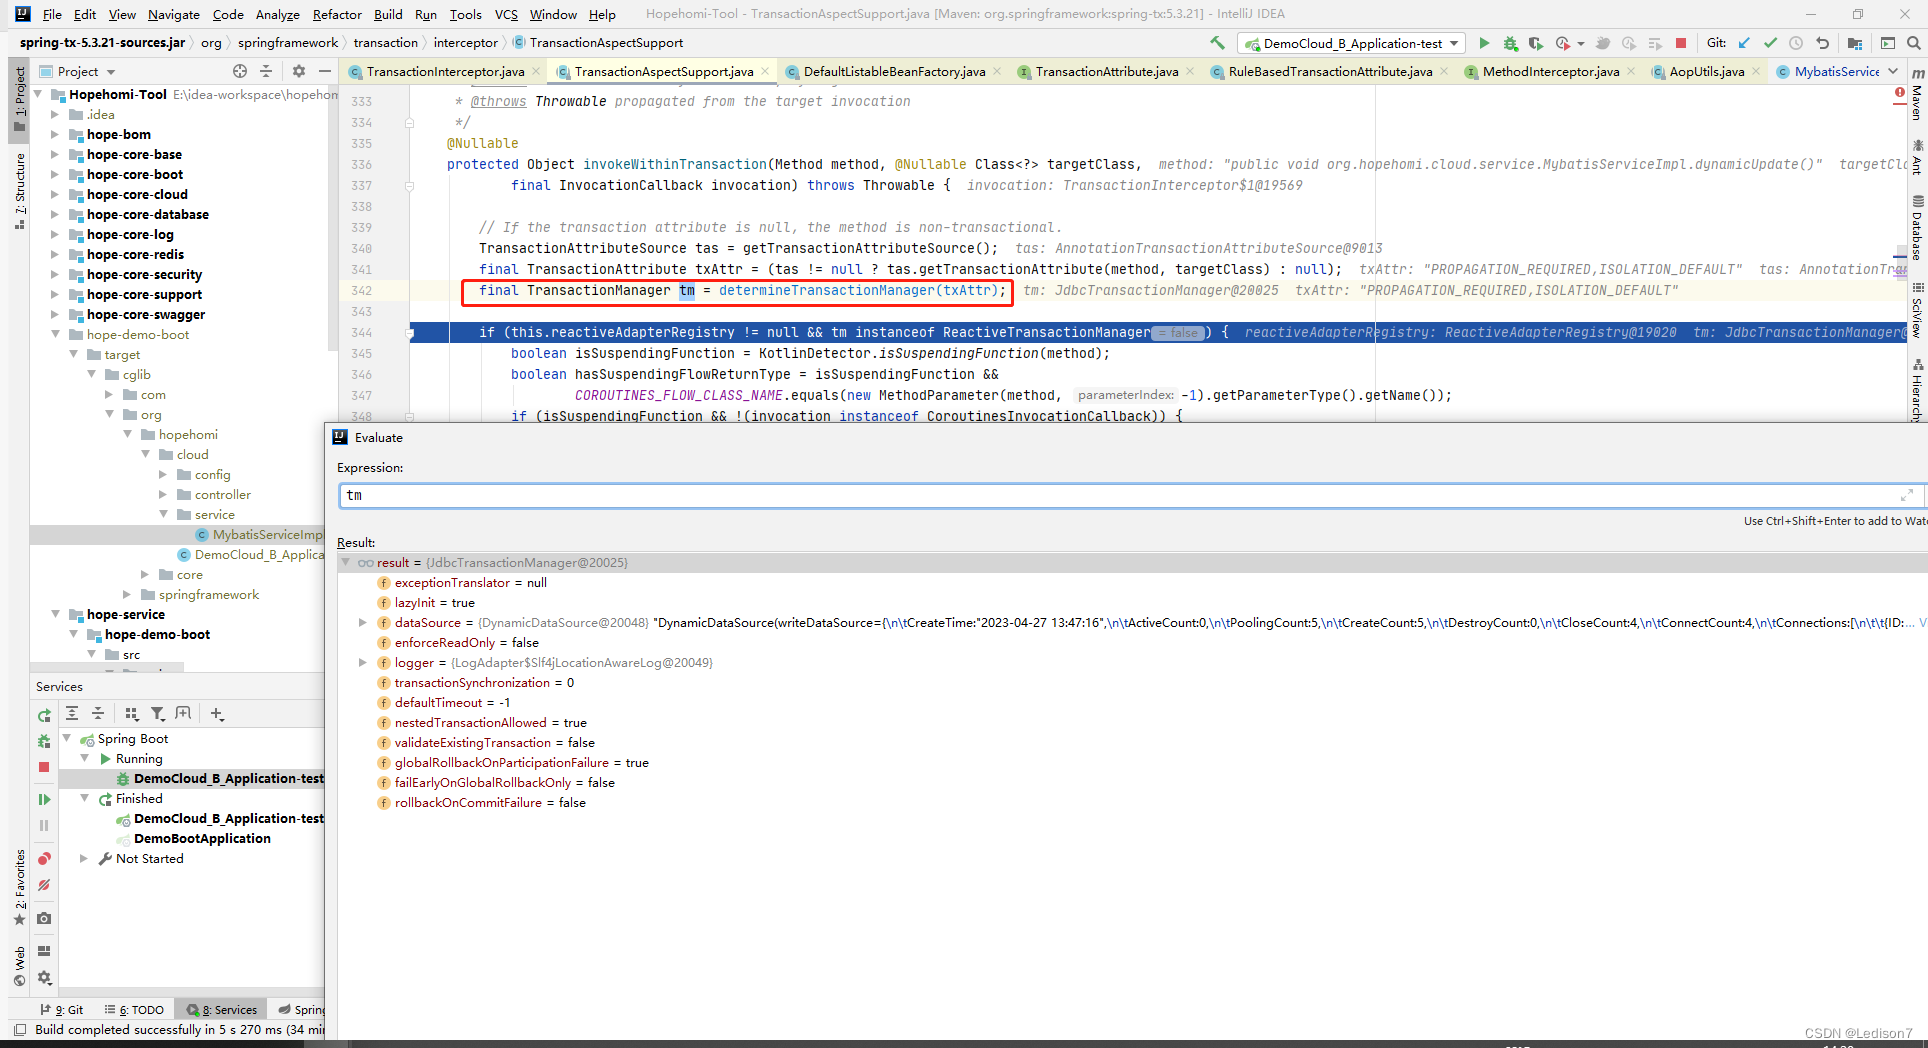Expand the Evaluate expression field icon
Screen dimensions: 1928x1048
(x=1906, y=495)
